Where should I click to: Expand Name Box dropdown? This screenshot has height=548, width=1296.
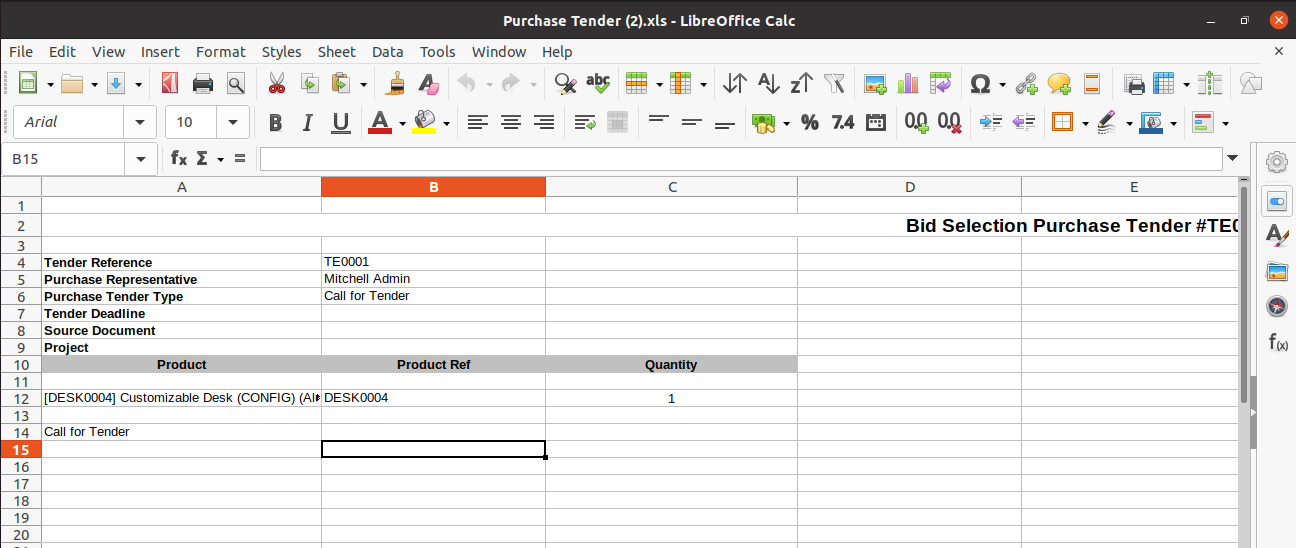click(139, 158)
